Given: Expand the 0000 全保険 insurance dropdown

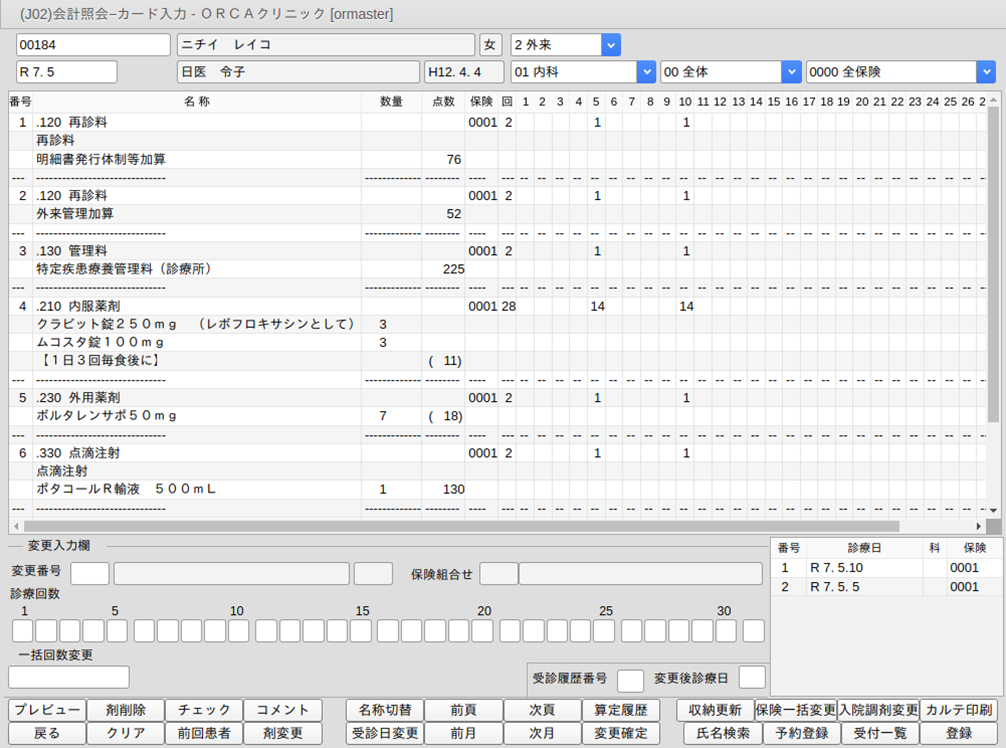Looking at the screenshot, I should click(985, 72).
